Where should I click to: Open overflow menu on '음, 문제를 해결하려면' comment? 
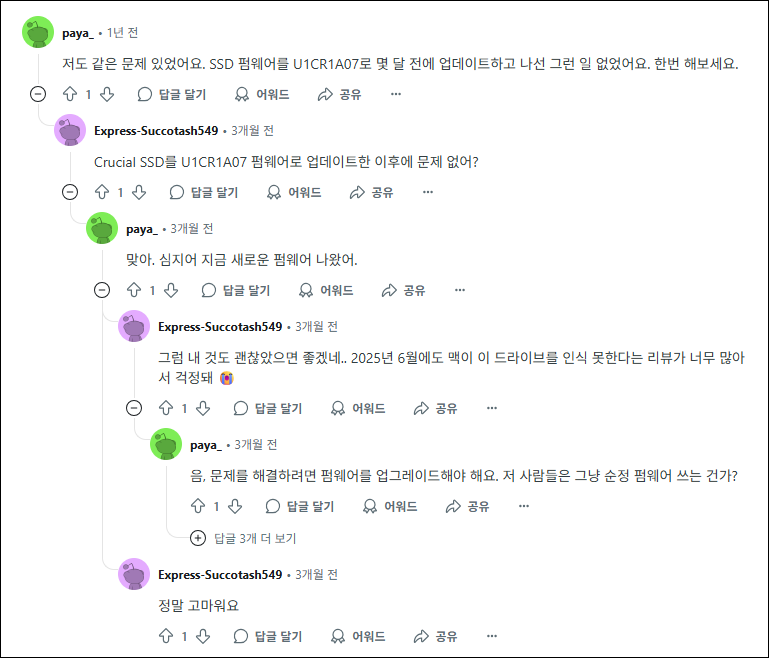point(524,506)
